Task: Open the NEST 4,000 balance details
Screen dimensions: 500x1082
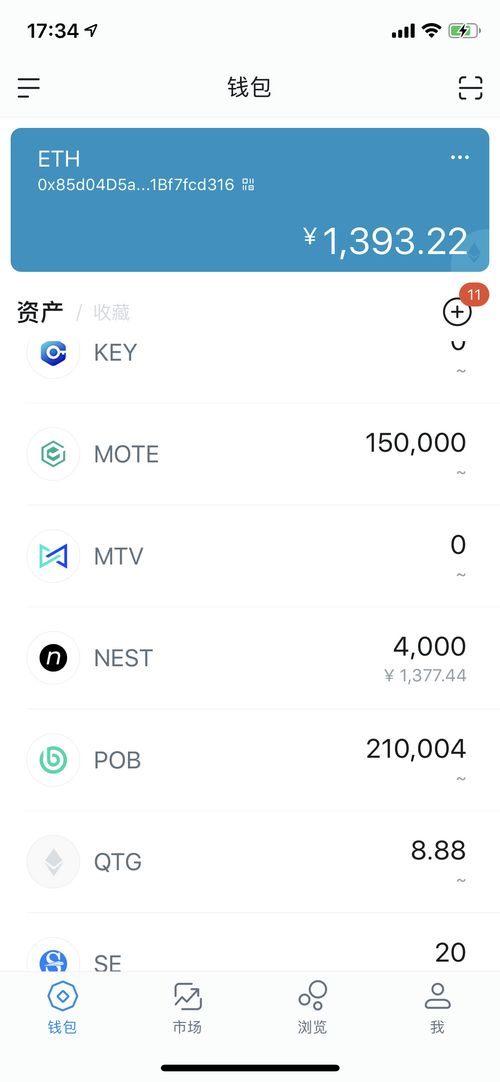Action: [x=425, y=658]
